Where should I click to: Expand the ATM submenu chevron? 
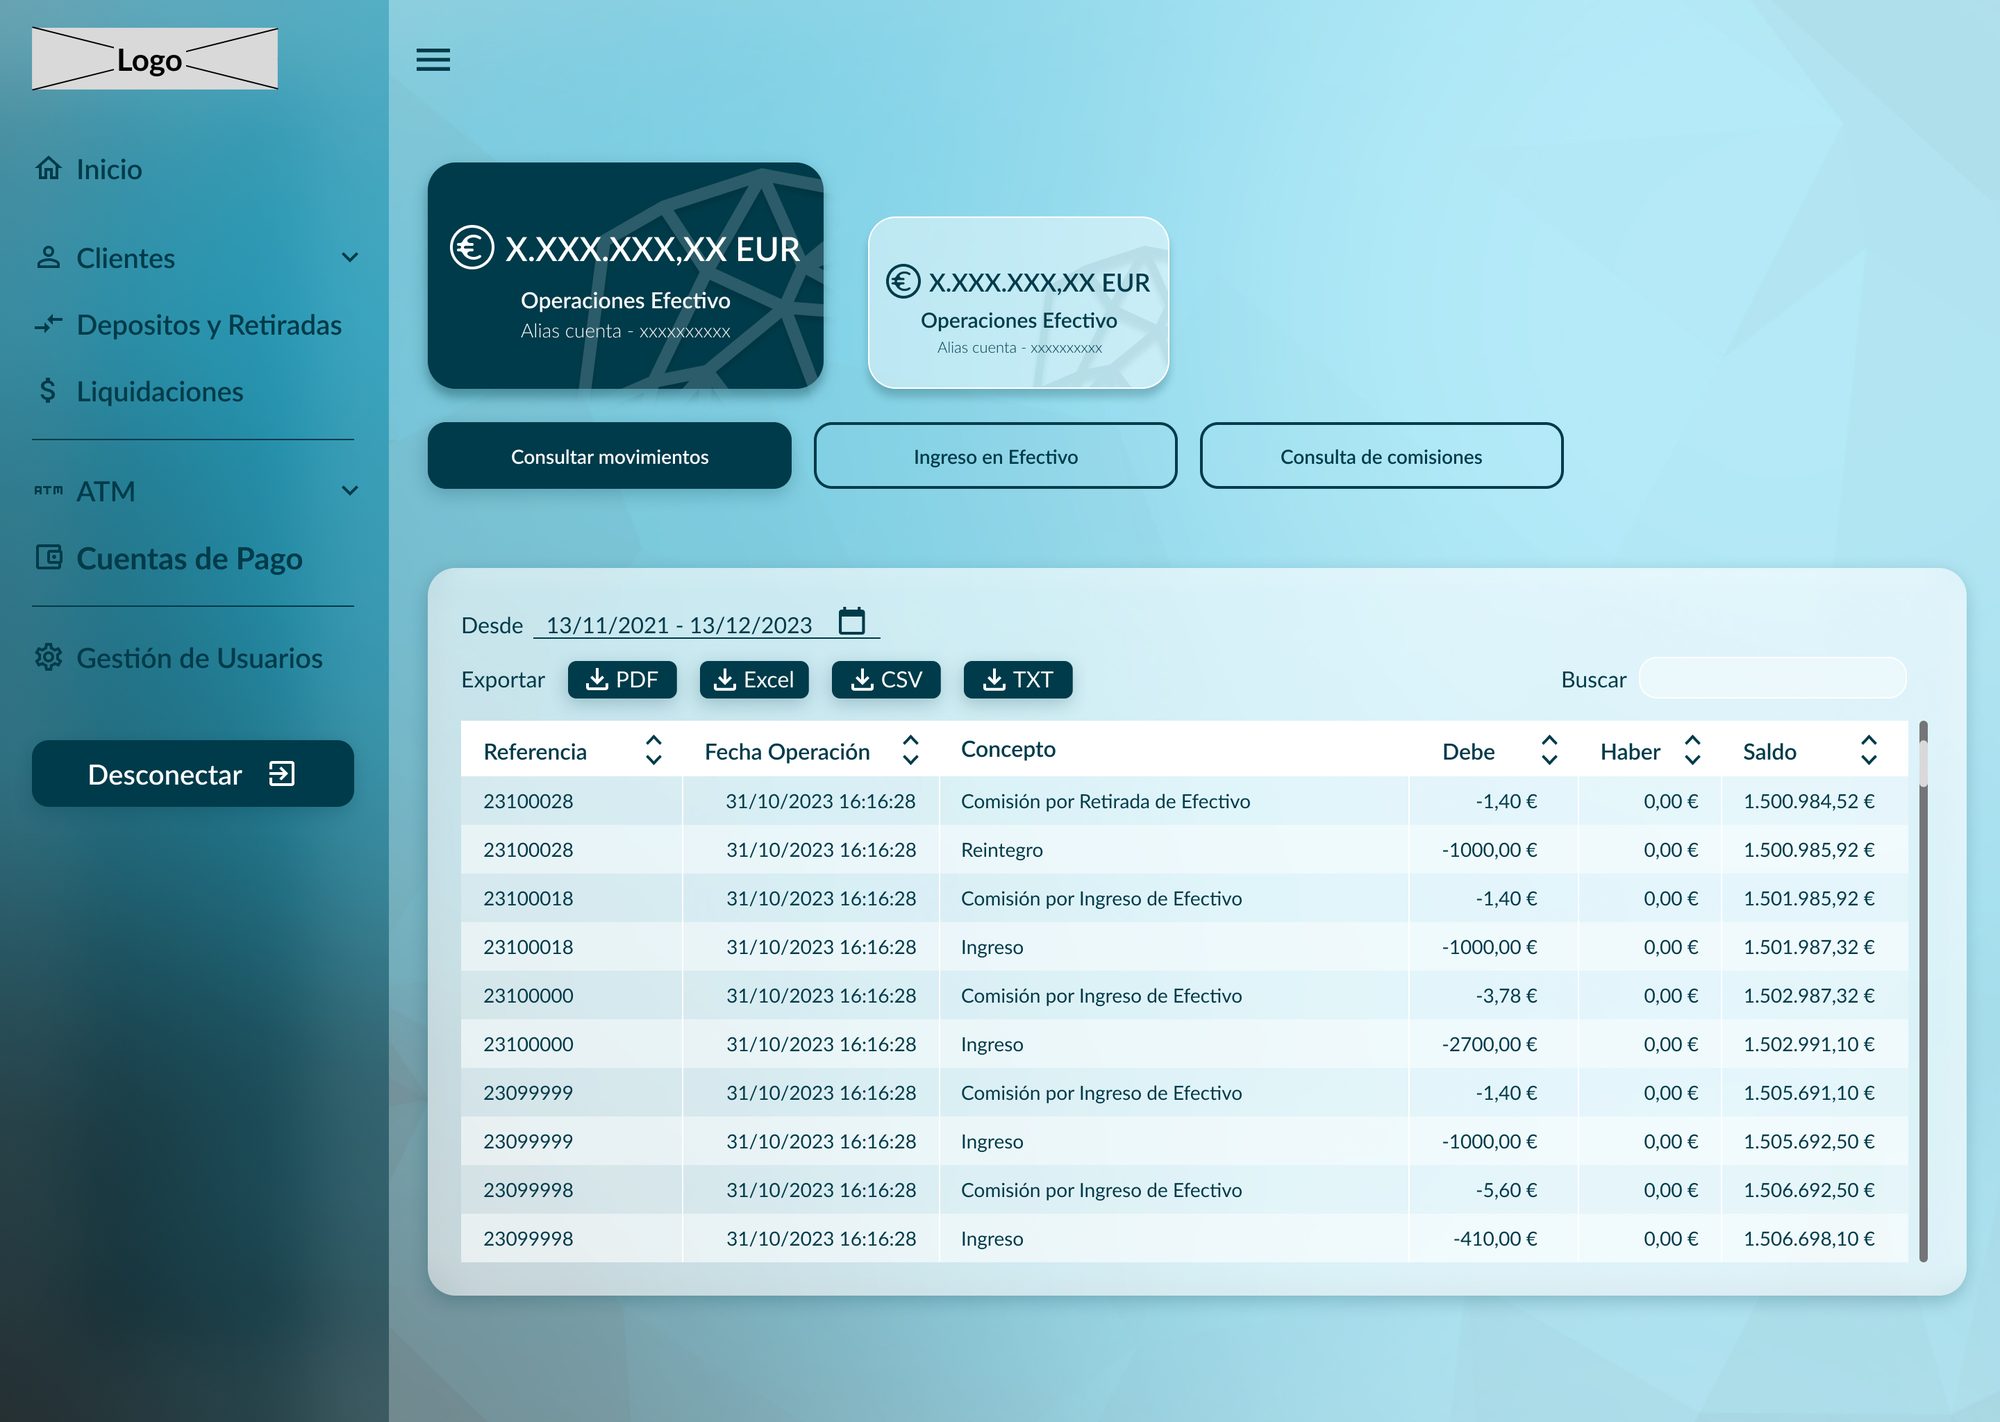[350, 490]
